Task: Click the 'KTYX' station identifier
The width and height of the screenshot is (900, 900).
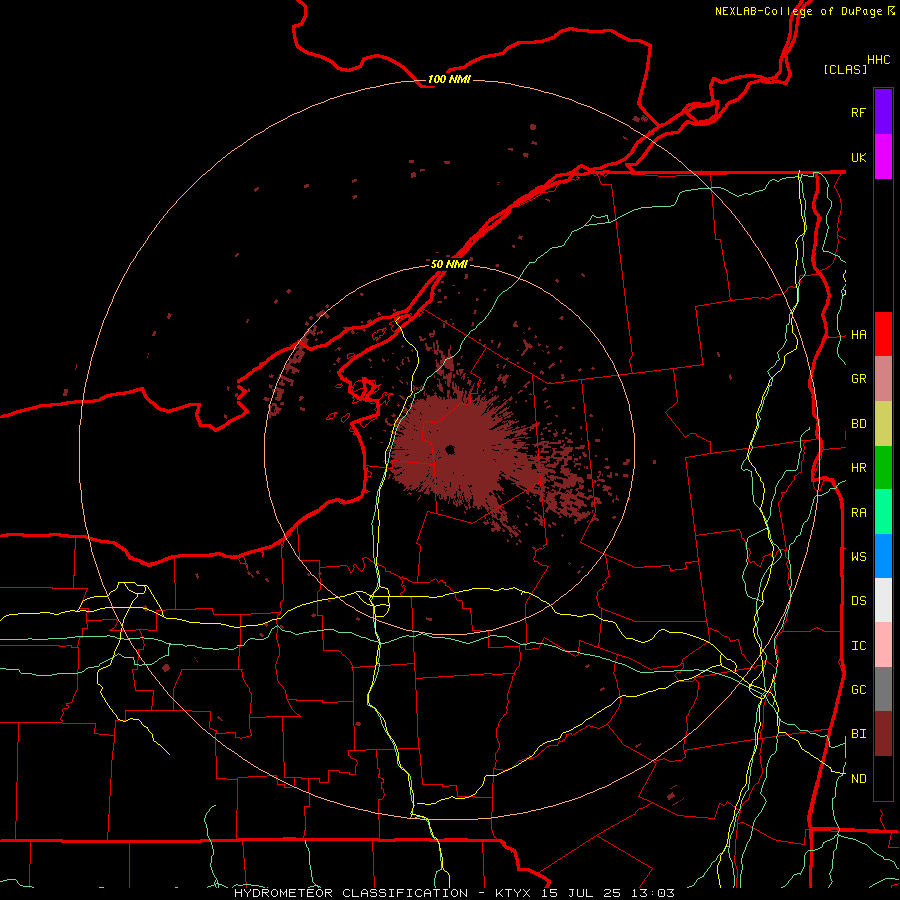Action: [514, 893]
